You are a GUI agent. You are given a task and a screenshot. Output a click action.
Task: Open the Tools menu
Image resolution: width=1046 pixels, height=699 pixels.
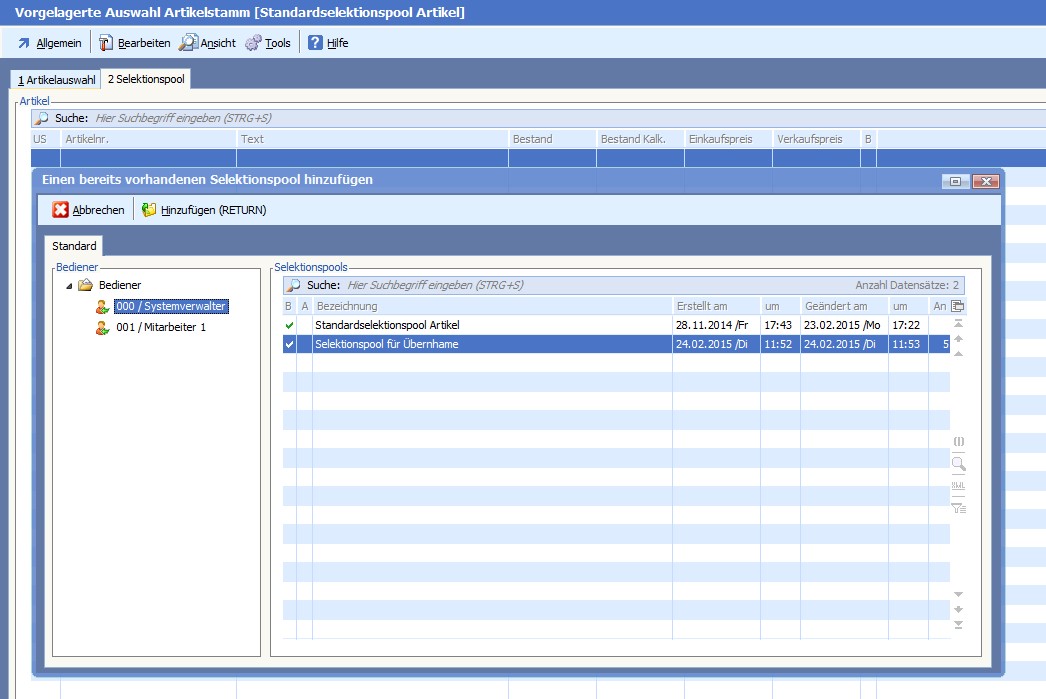tap(268, 43)
